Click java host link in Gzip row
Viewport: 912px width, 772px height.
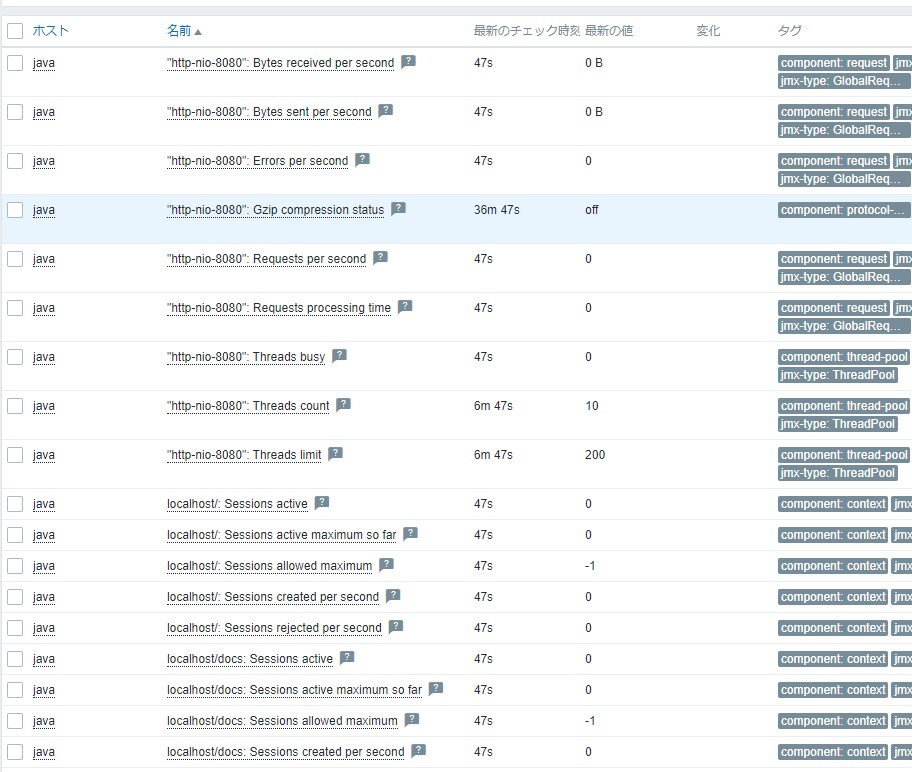pyautogui.click(x=43, y=210)
